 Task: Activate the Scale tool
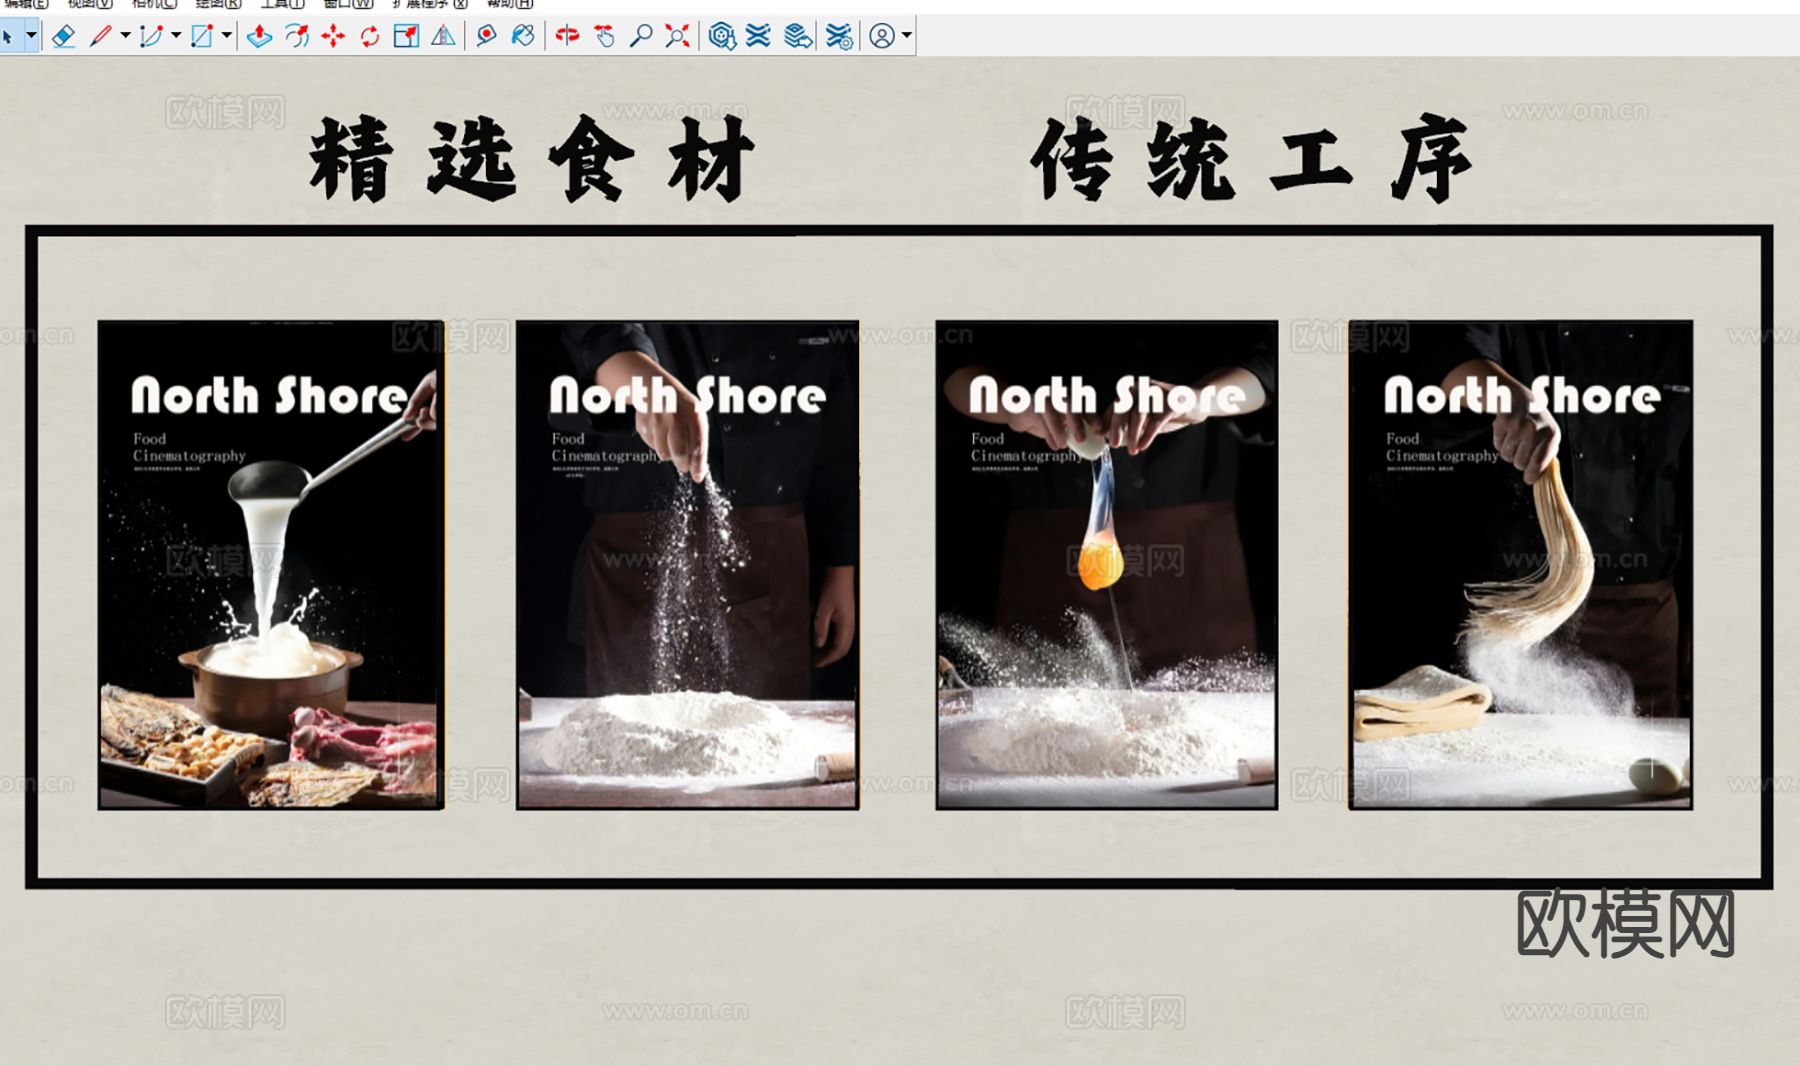[406, 37]
